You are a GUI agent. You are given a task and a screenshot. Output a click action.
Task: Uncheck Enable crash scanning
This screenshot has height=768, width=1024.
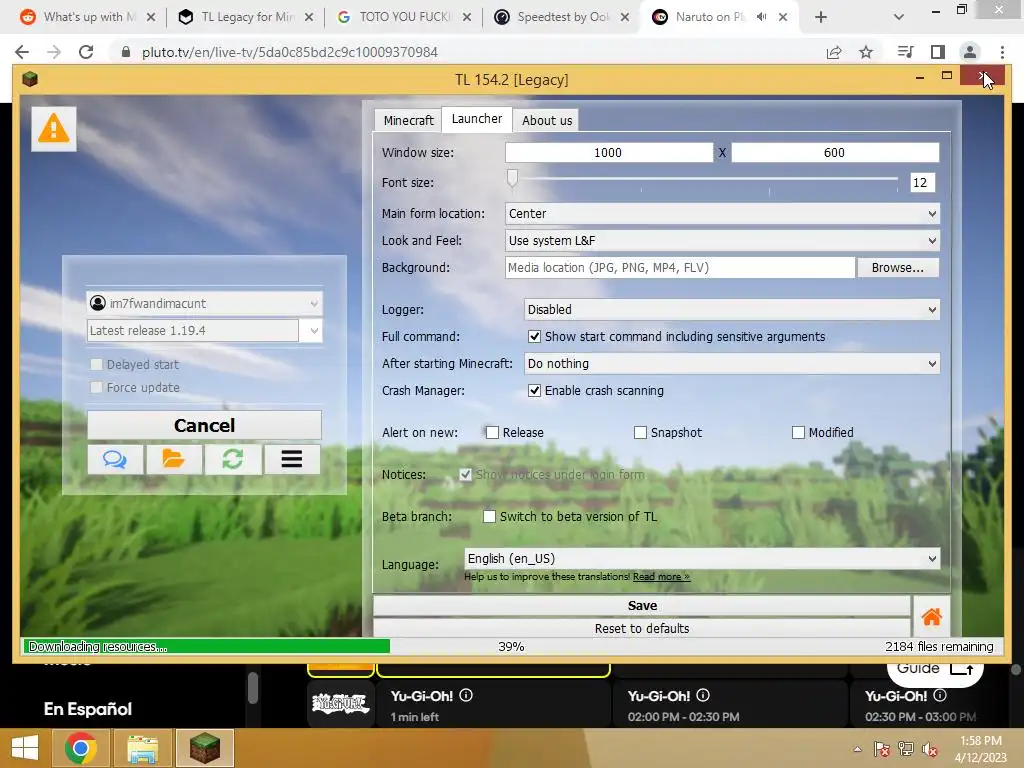[534, 391]
